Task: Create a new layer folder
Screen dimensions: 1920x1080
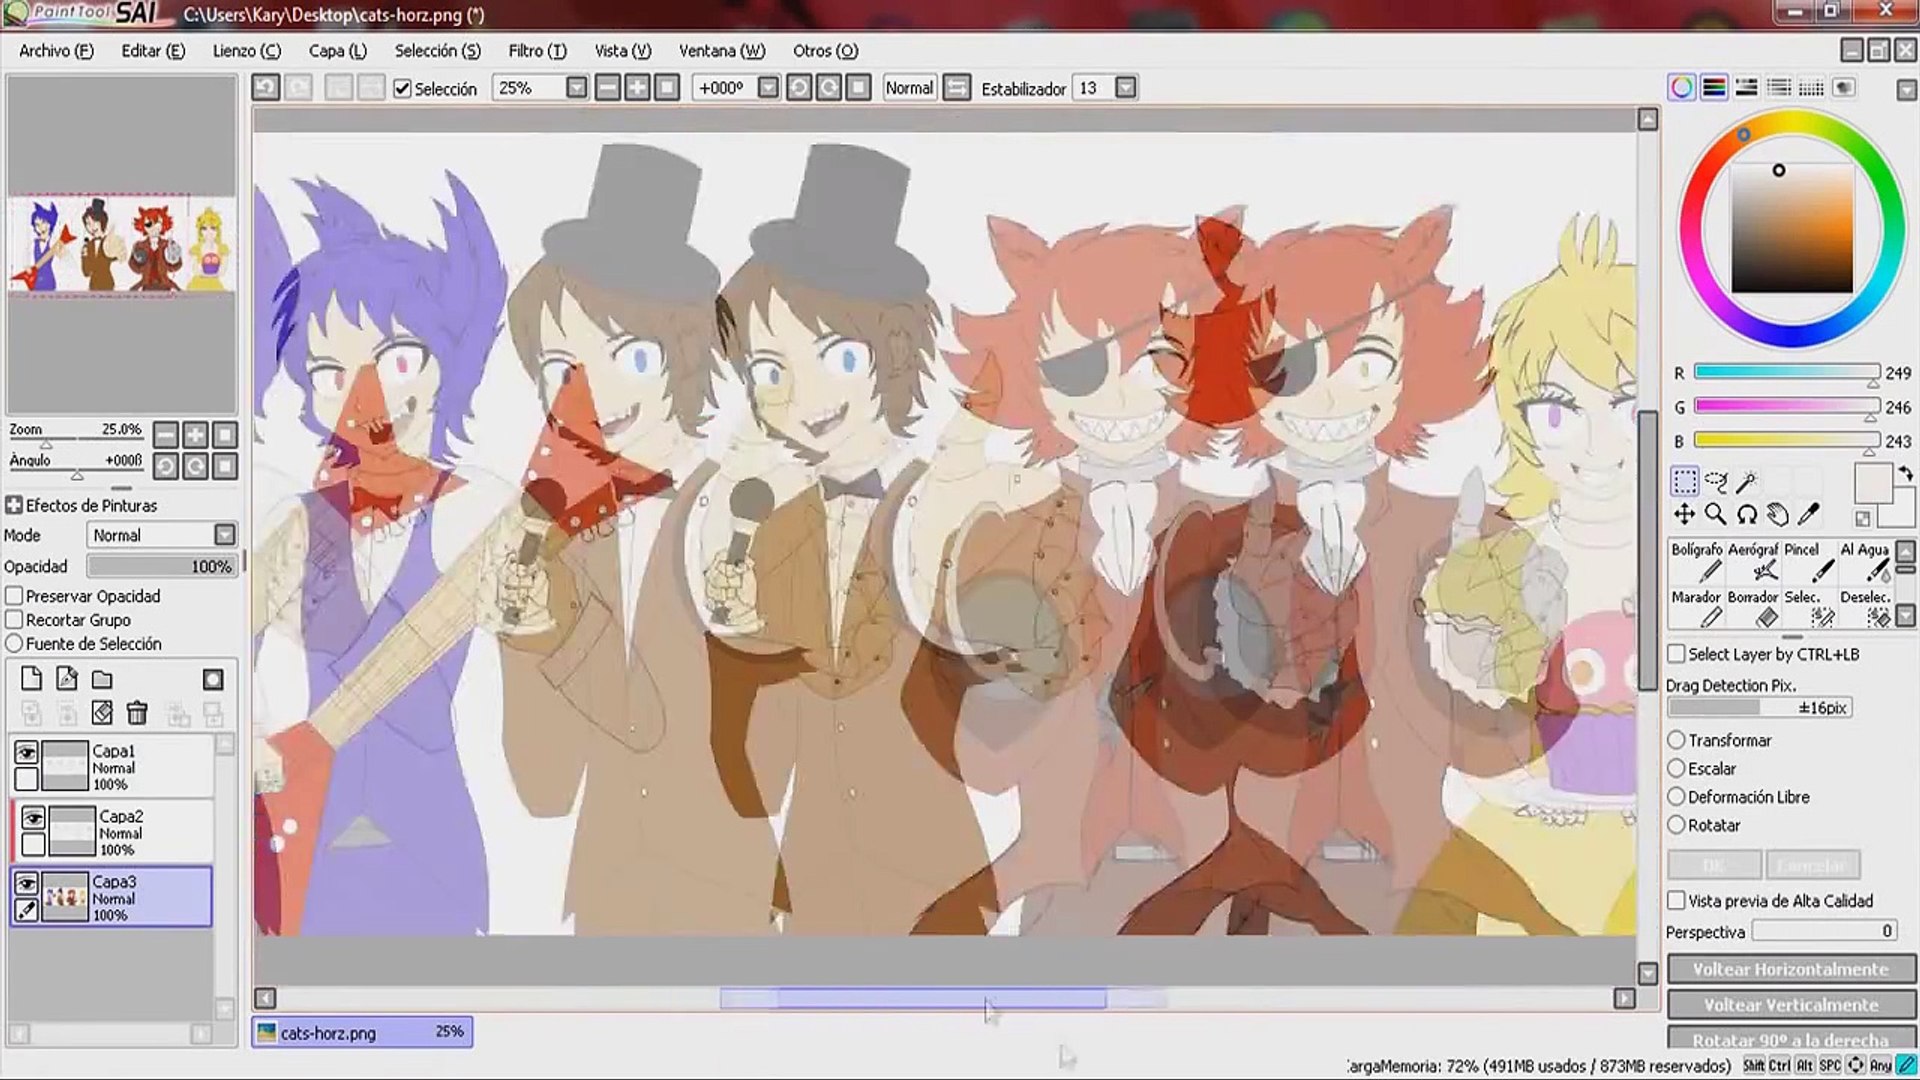Action: point(102,680)
